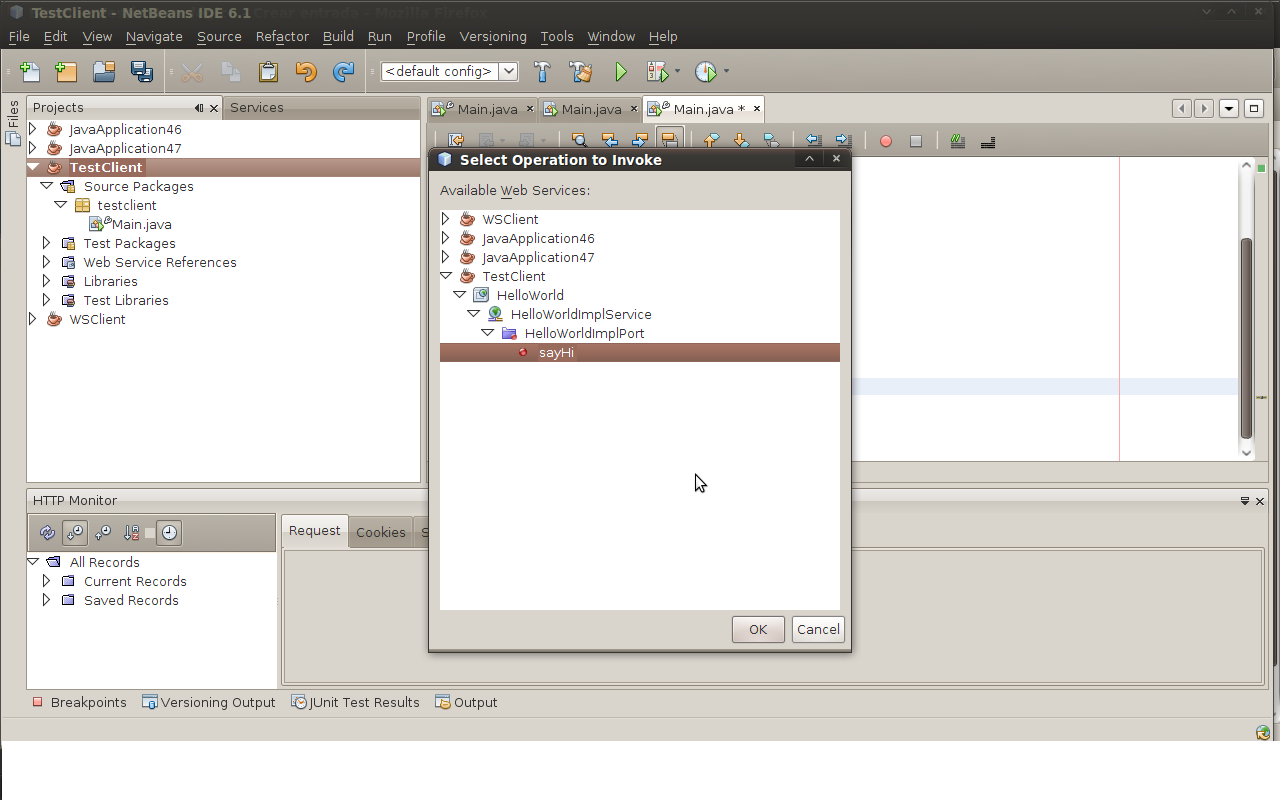Open JUnit Test Results window button

coord(355,702)
